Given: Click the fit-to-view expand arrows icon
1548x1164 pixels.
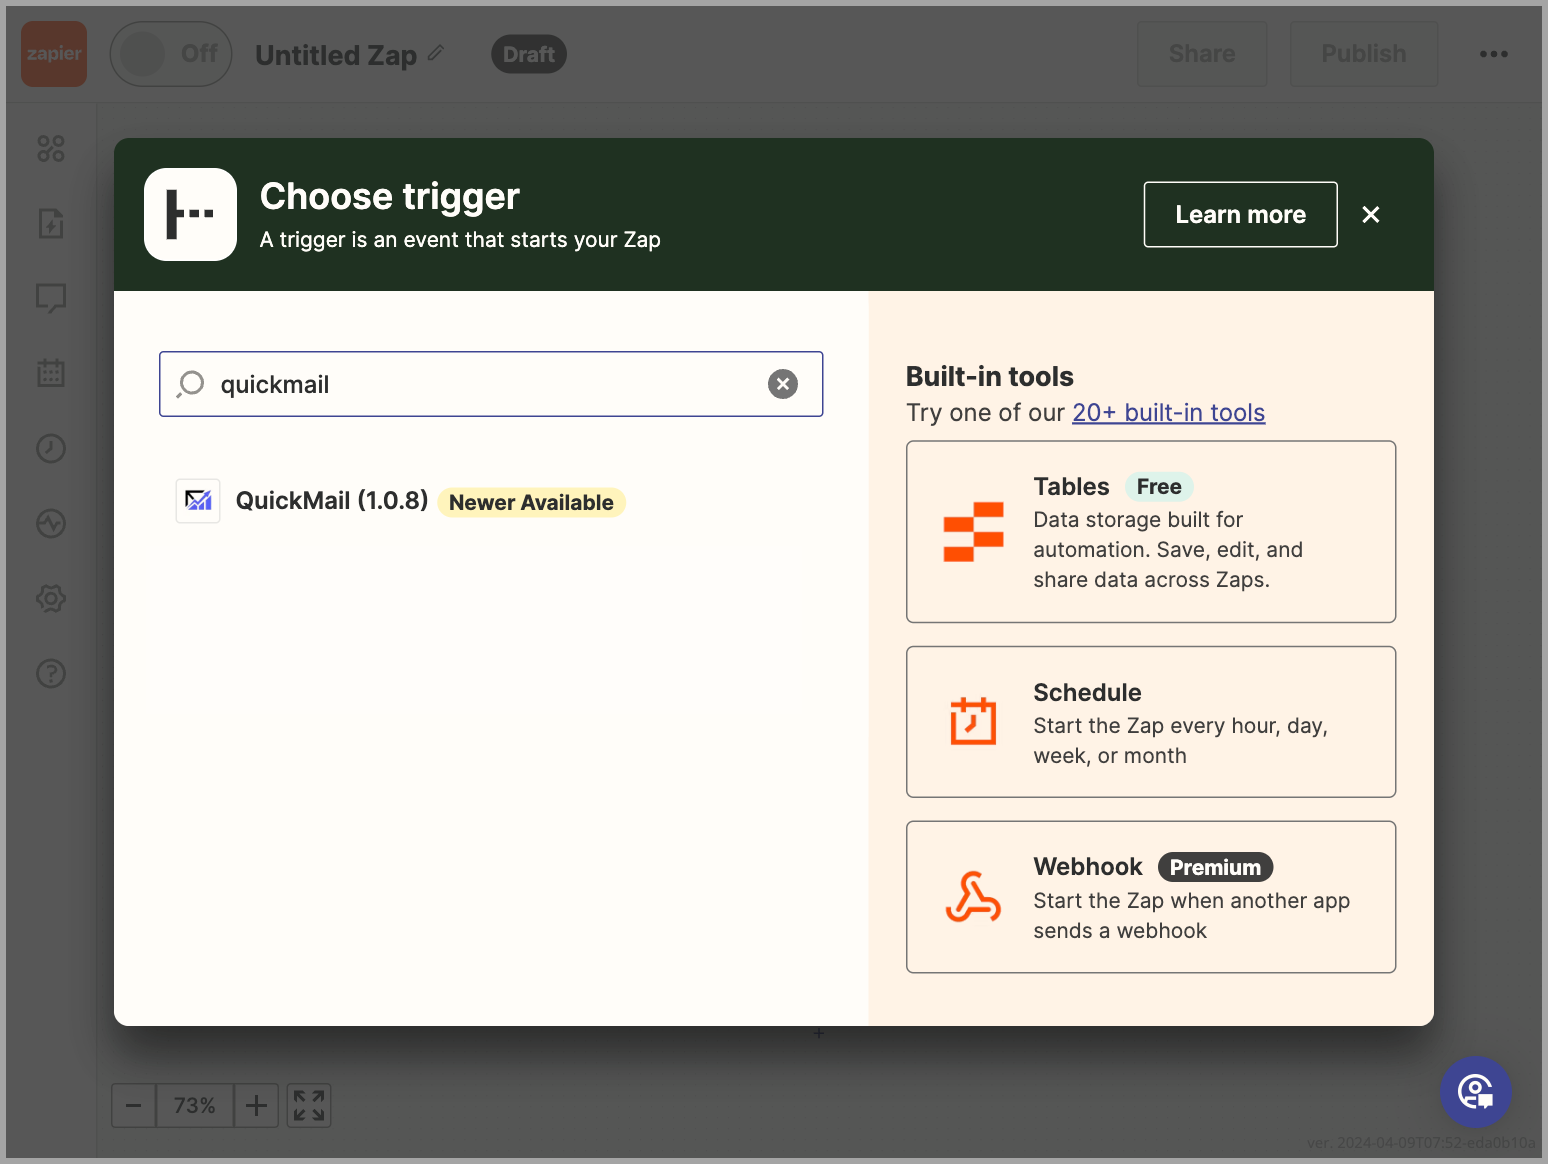Looking at the screenshot, I should coord(309,1105).
